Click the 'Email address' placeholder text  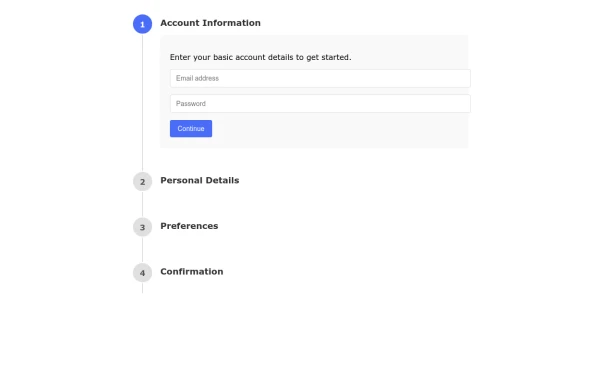point(197,78)
